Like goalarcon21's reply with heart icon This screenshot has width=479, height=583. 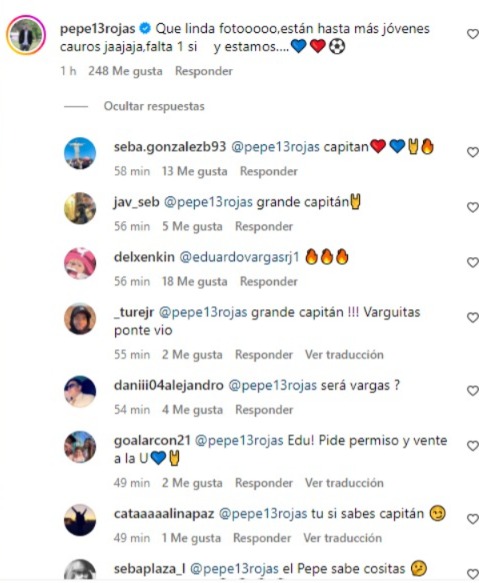pos(473,445)
